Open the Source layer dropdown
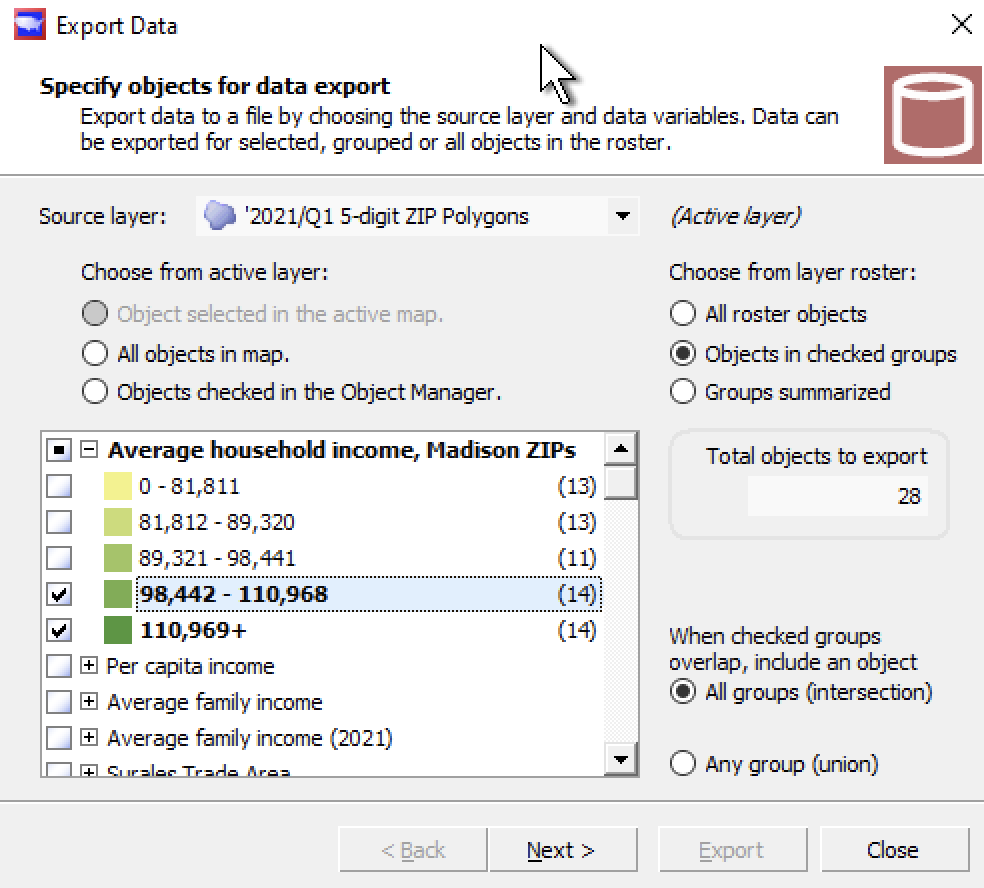The width and height of the screenshot is (984, 888). pyautogui.click(x=623, y=216)
